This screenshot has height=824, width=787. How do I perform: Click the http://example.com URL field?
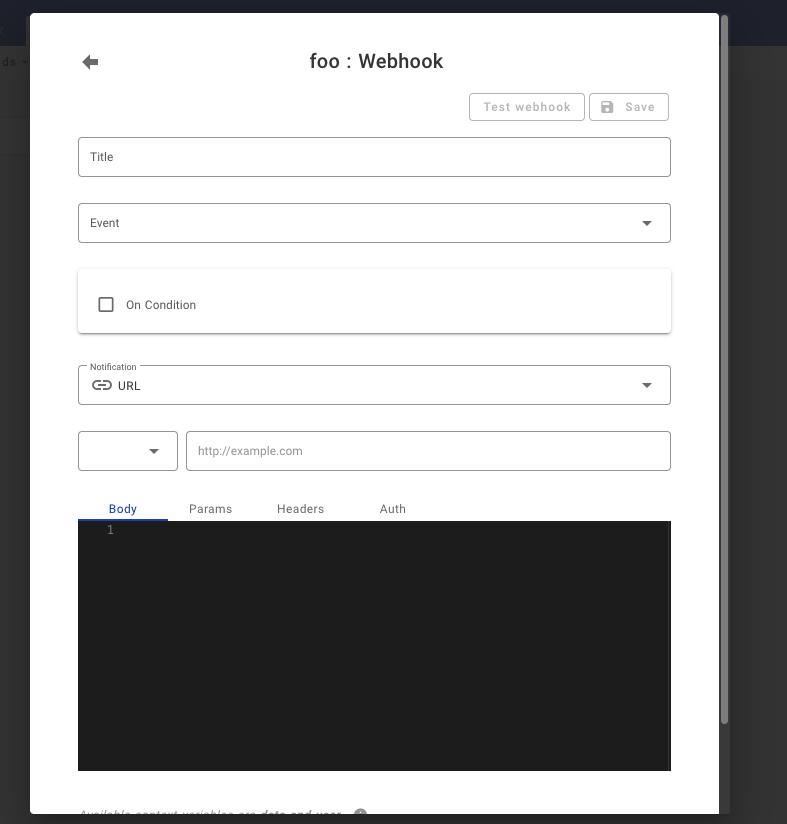[x=428, y=451]
